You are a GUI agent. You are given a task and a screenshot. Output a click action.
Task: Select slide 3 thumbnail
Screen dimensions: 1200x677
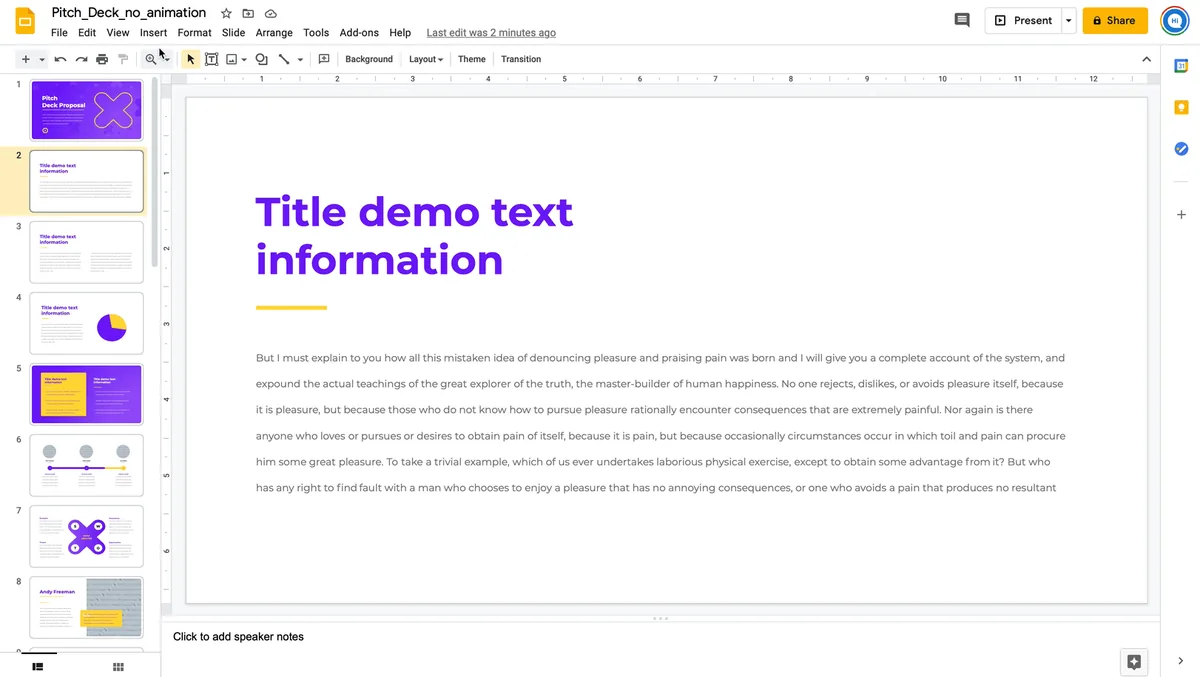[86, 252]
